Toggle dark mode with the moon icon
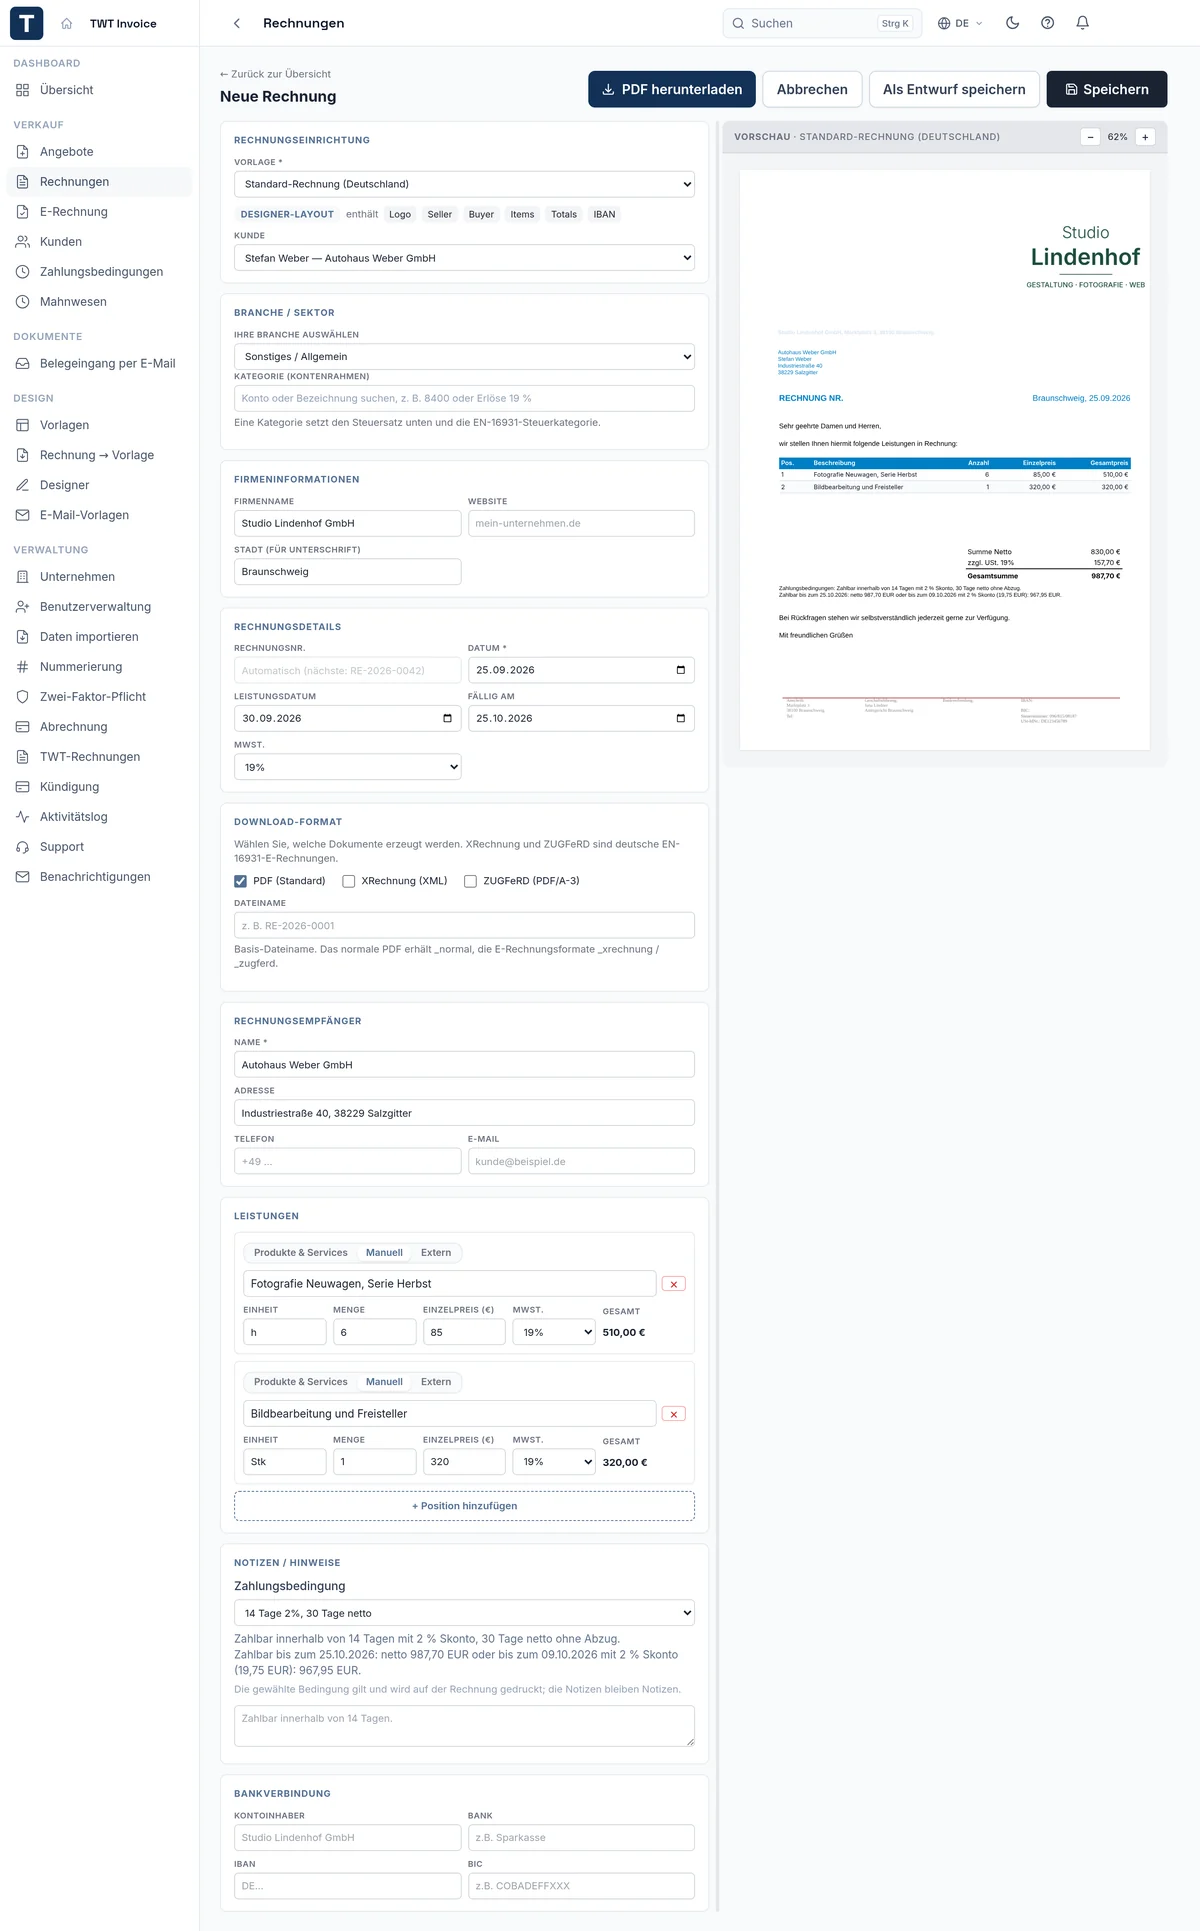The height and width of the screenshot is (1931, 1200). point(1012,23)
